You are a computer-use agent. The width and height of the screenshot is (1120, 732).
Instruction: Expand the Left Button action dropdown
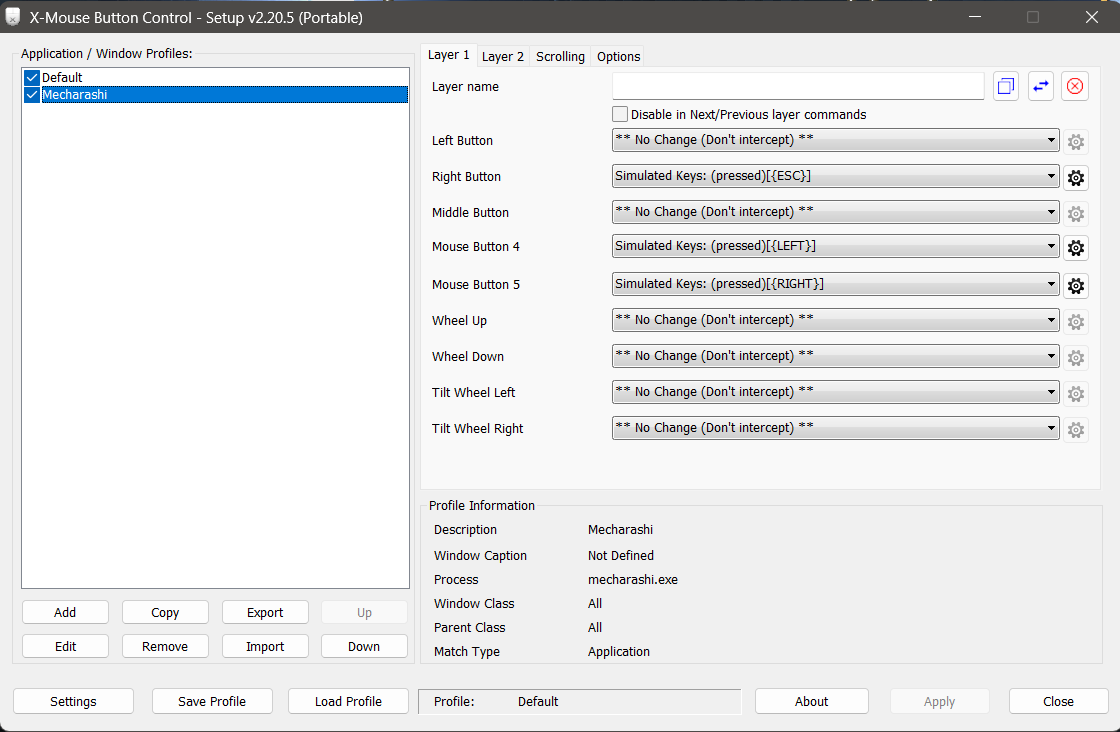point(835,141)
